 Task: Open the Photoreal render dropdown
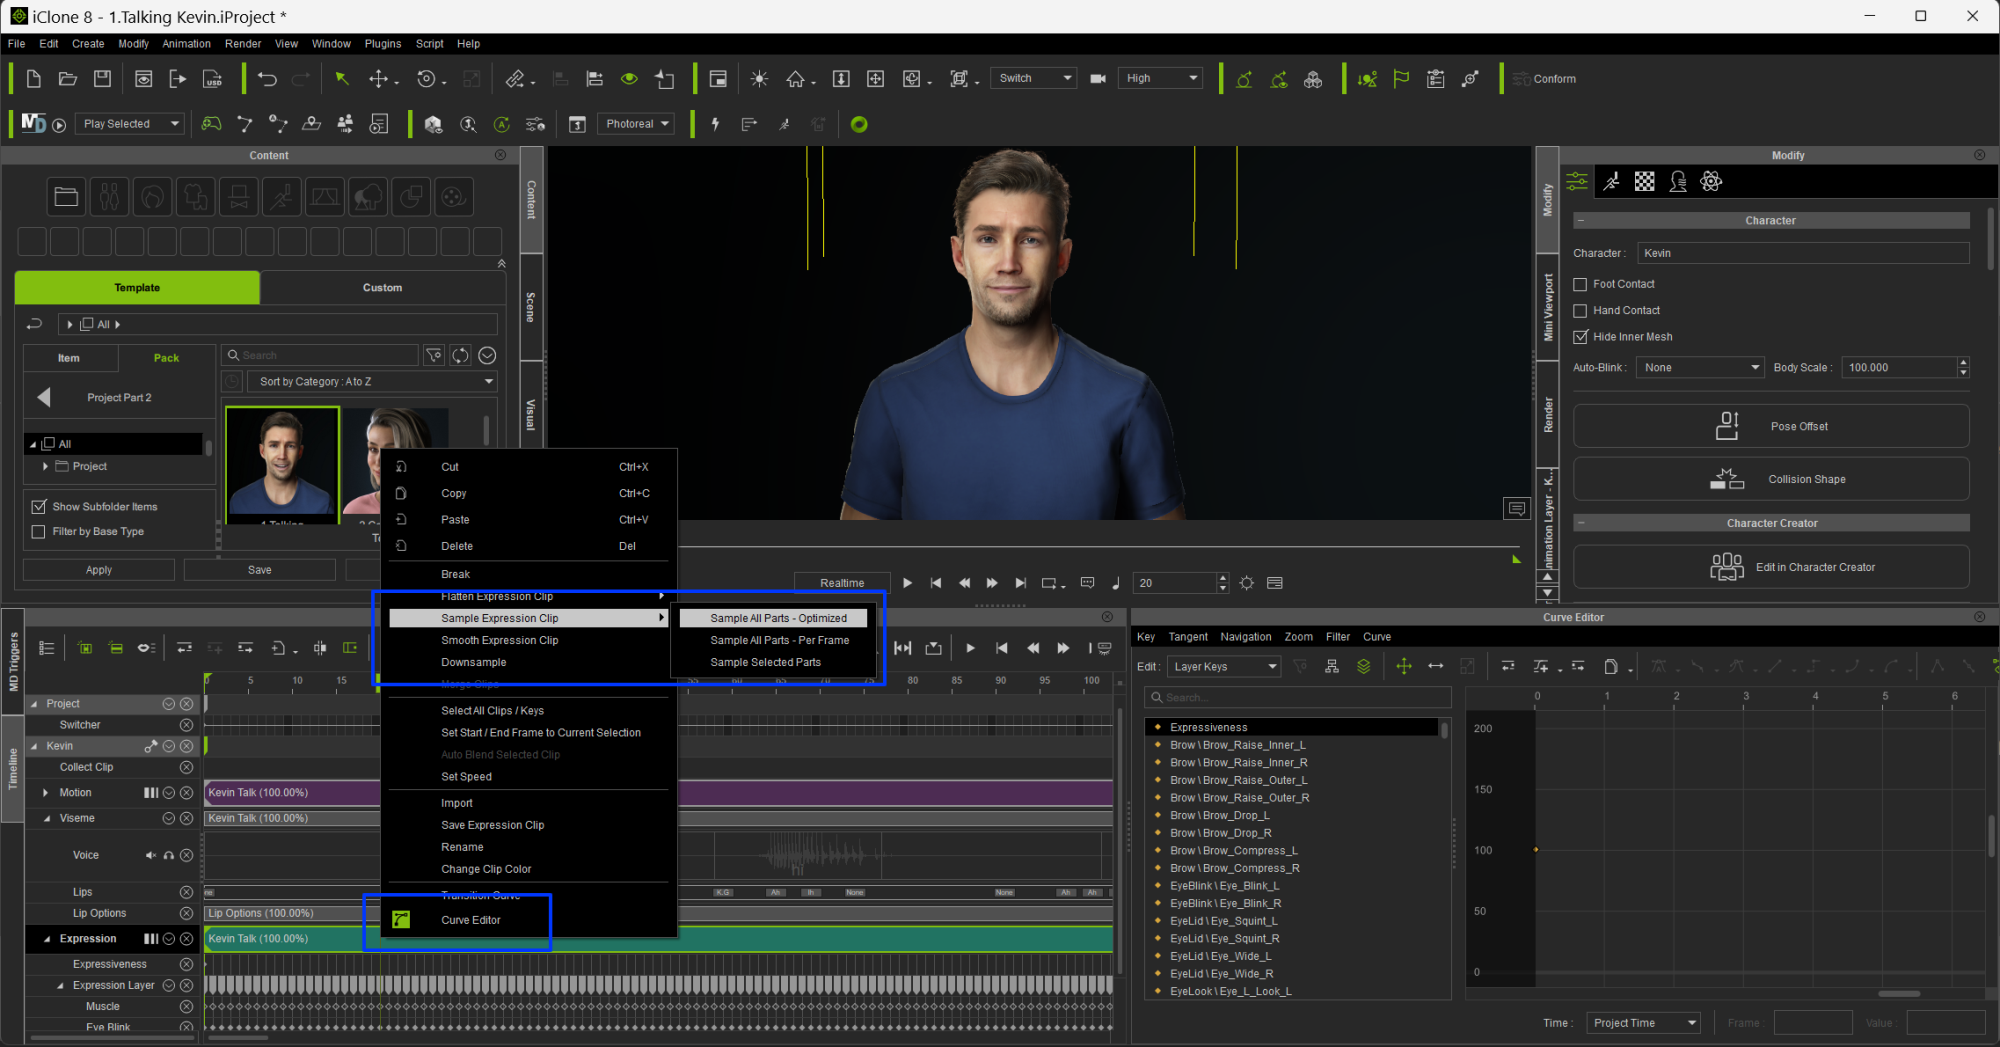tap(636, 124)
